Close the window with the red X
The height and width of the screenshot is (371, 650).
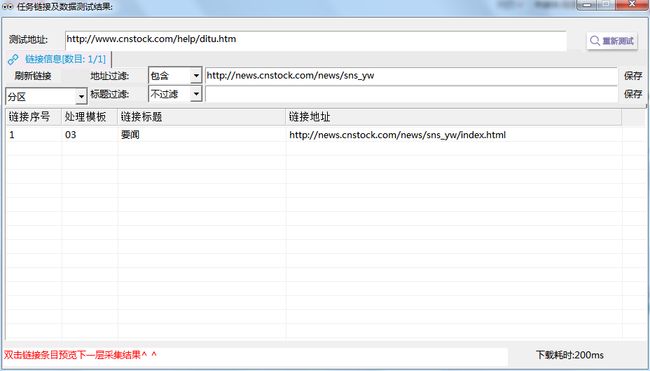click(632, 5)
